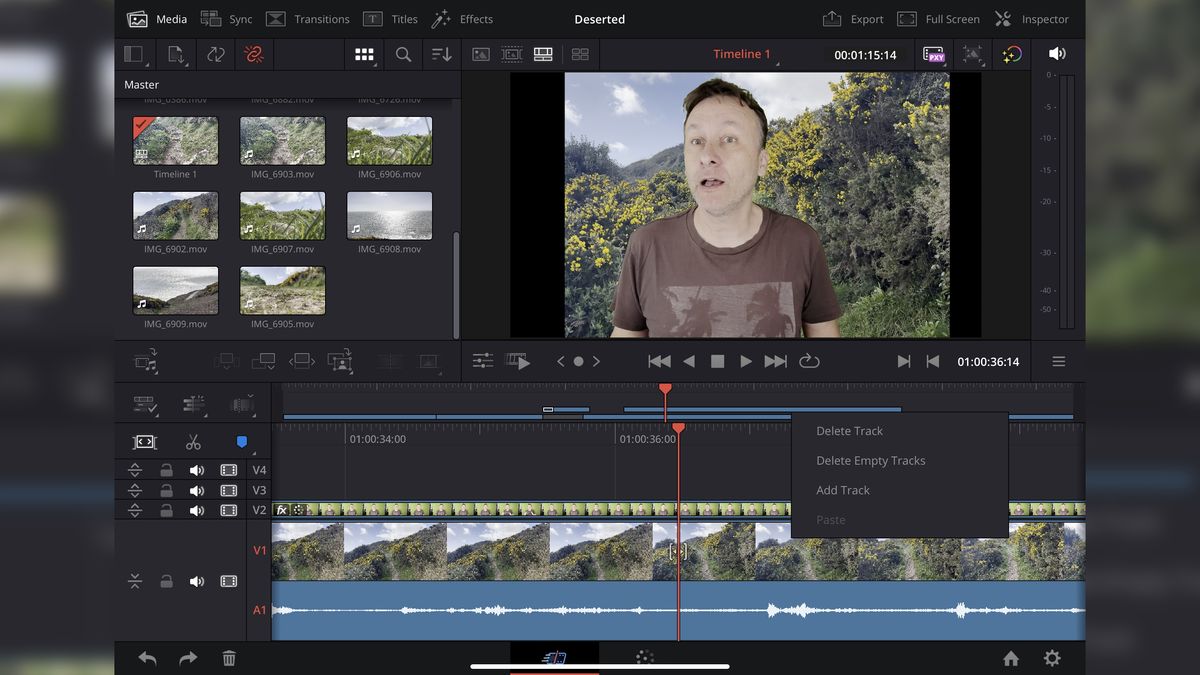Open the Inspector panel

point(1035,18)
